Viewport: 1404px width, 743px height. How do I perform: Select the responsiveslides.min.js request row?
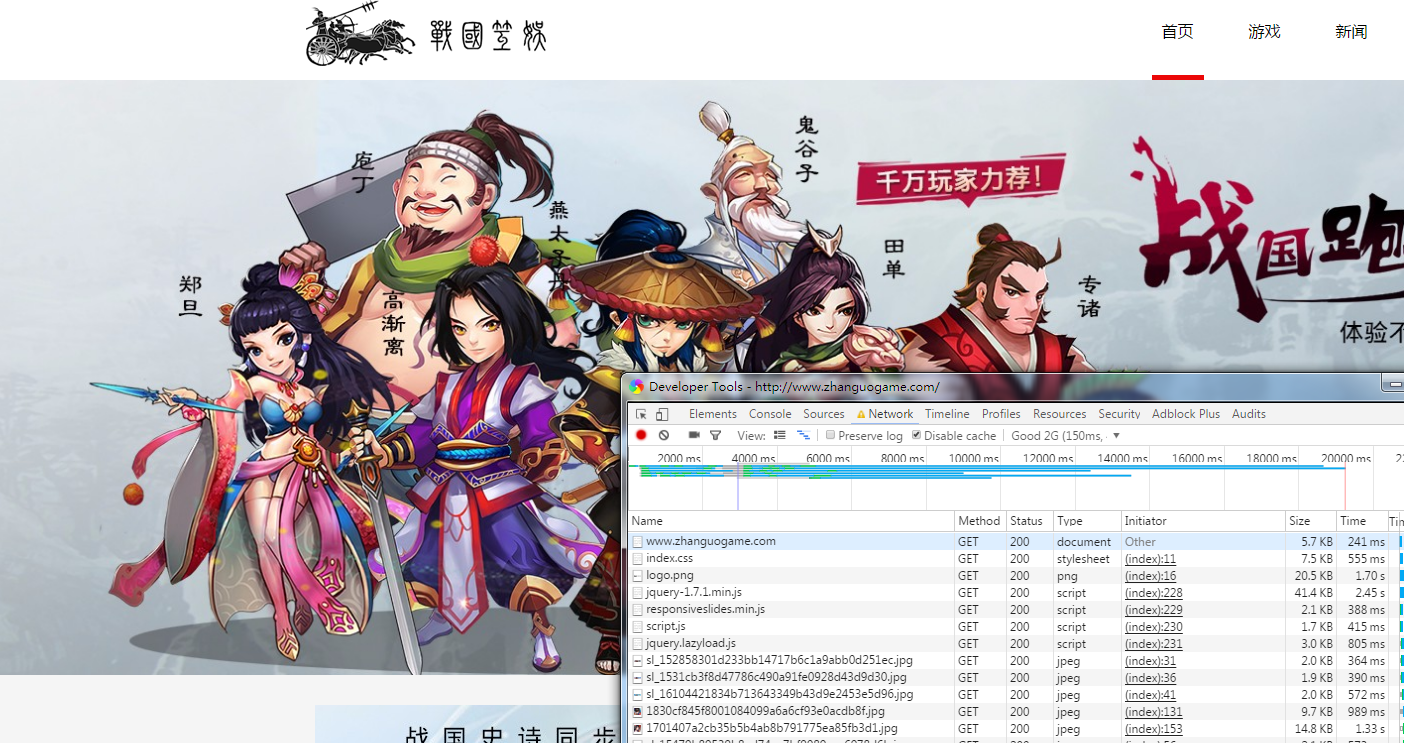click(1015, 609)
